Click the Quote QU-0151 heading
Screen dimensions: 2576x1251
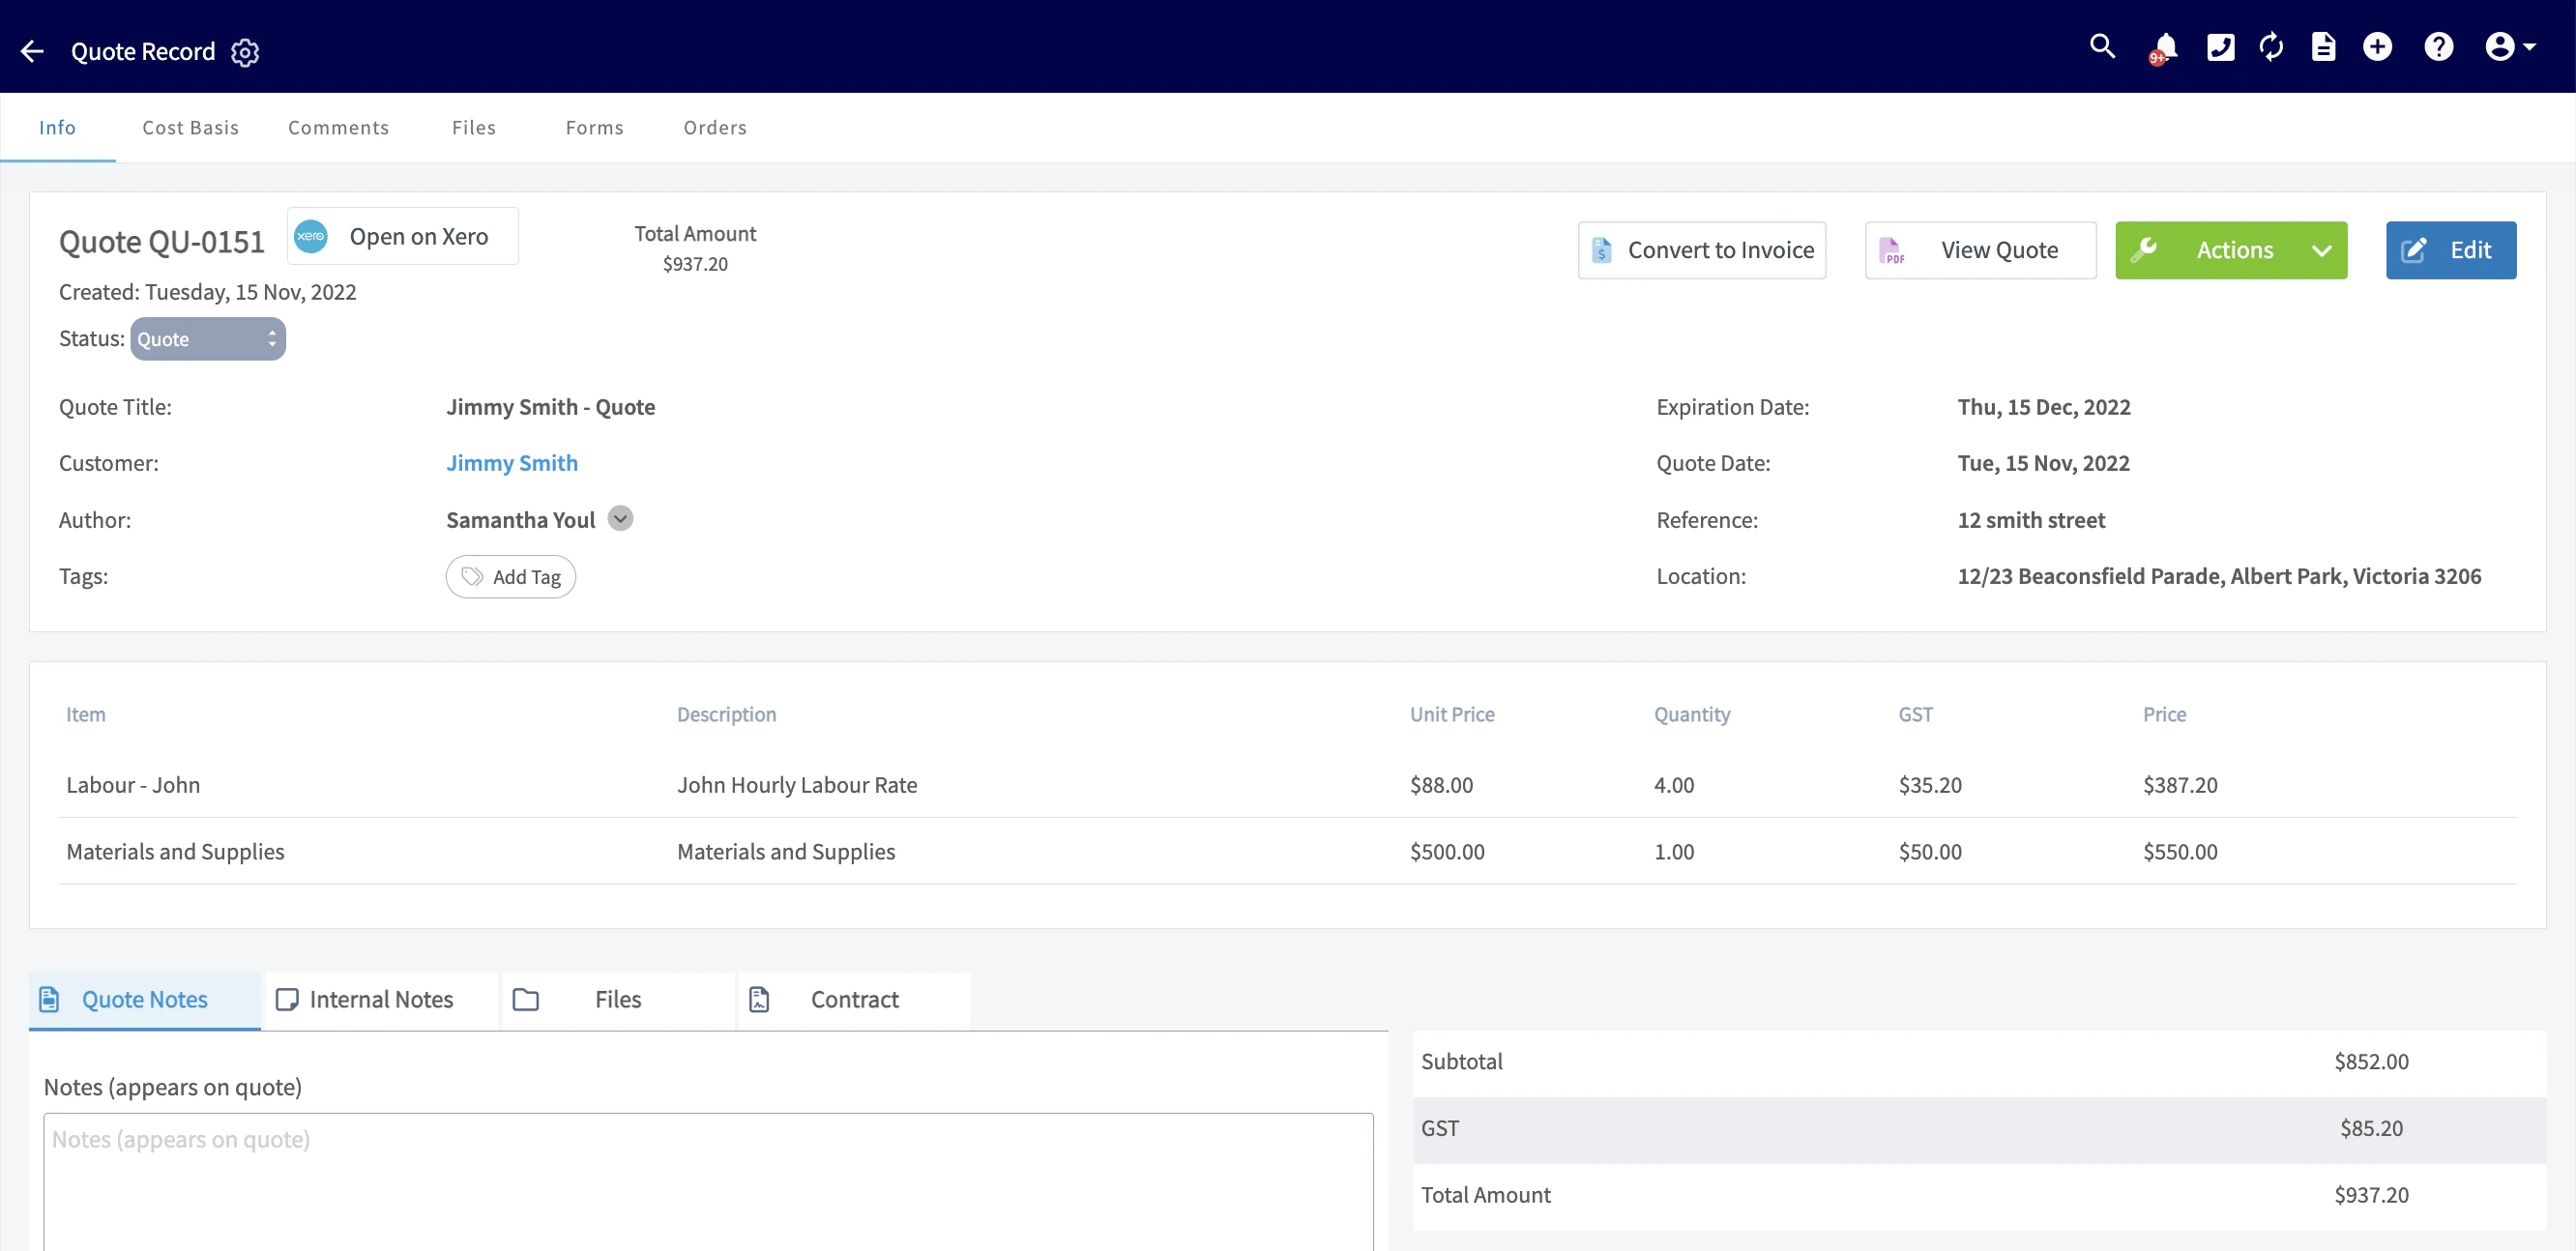(x=162, y=241)
